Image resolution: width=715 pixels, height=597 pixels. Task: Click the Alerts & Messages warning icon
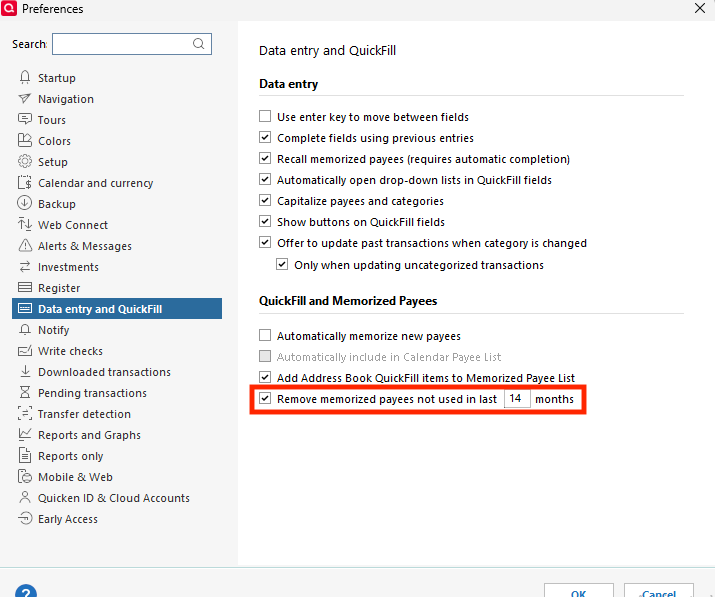(x=25, y=245)
